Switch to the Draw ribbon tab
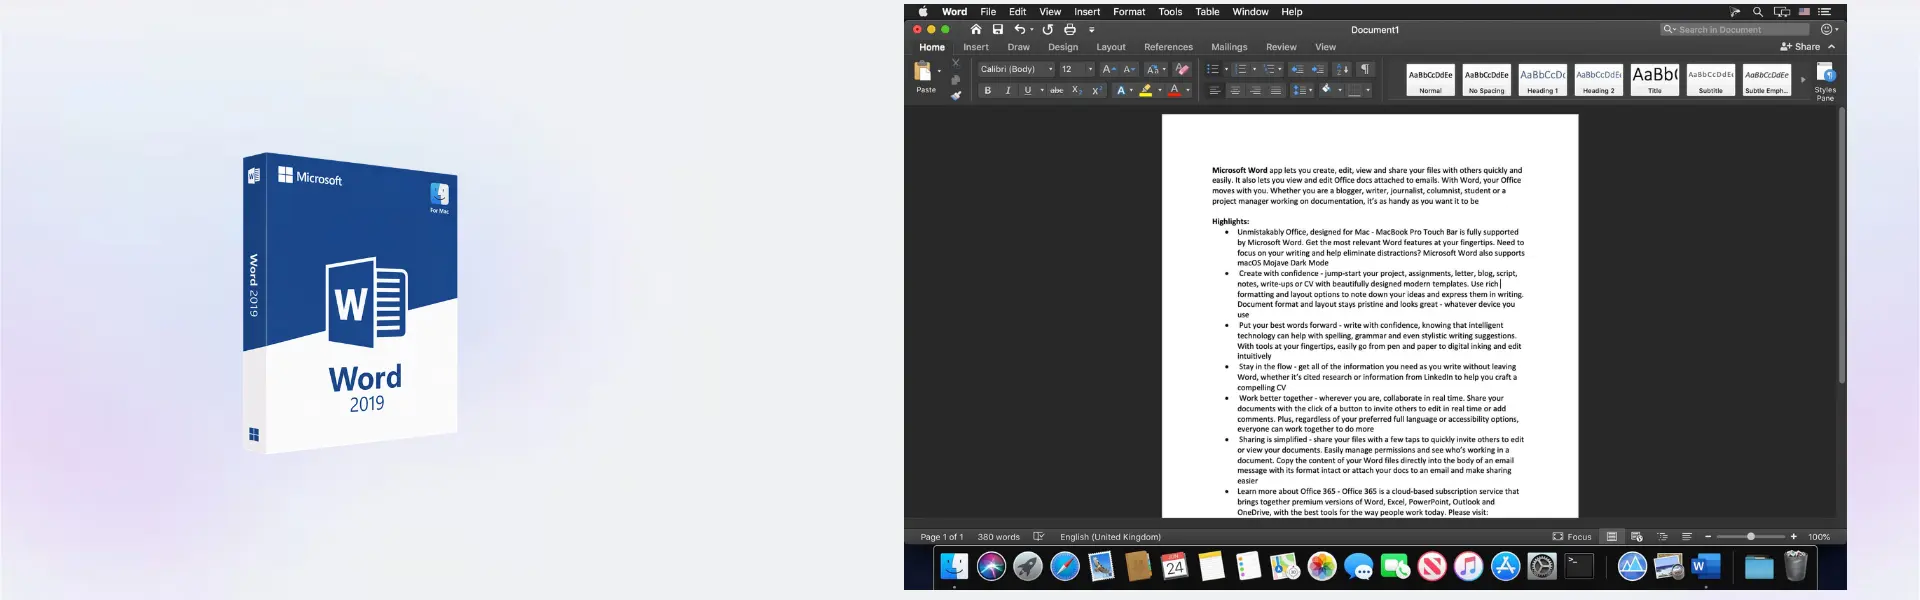The width and height of the screenshot is (1920, 600). coord(1018,47)
